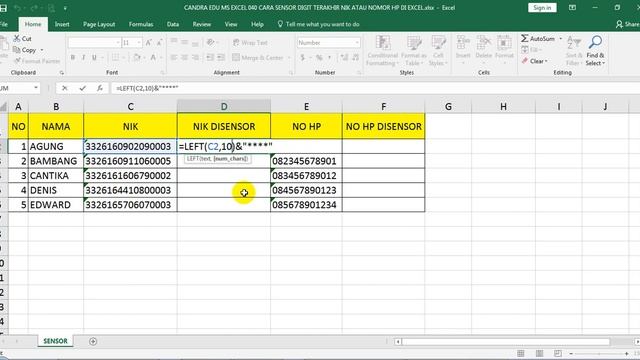Toggle Middle Align
The image size is (640, 360).
184,42
